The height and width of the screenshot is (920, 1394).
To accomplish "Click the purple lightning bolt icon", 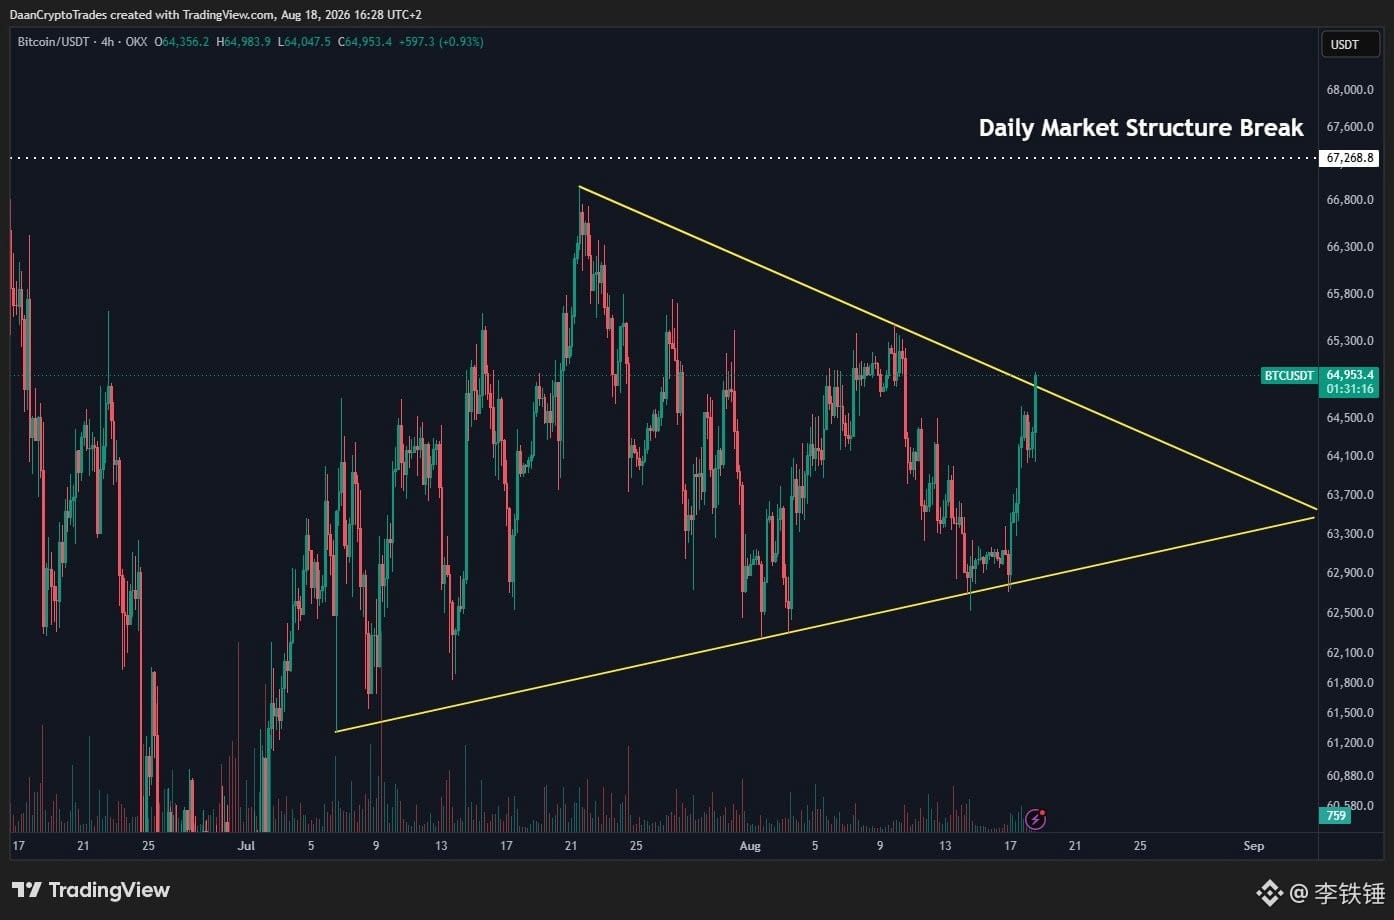I will [x=1036, y=820].
